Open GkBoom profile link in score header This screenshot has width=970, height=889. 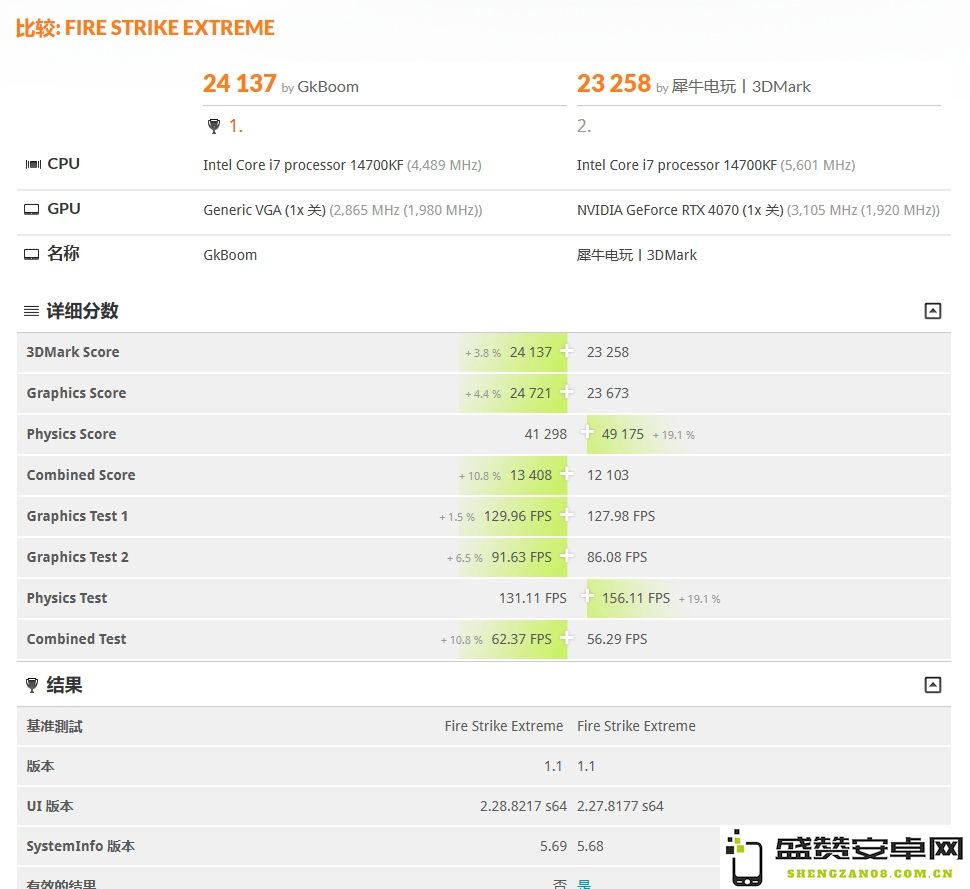pyautogui.click(x=328, y=87)
